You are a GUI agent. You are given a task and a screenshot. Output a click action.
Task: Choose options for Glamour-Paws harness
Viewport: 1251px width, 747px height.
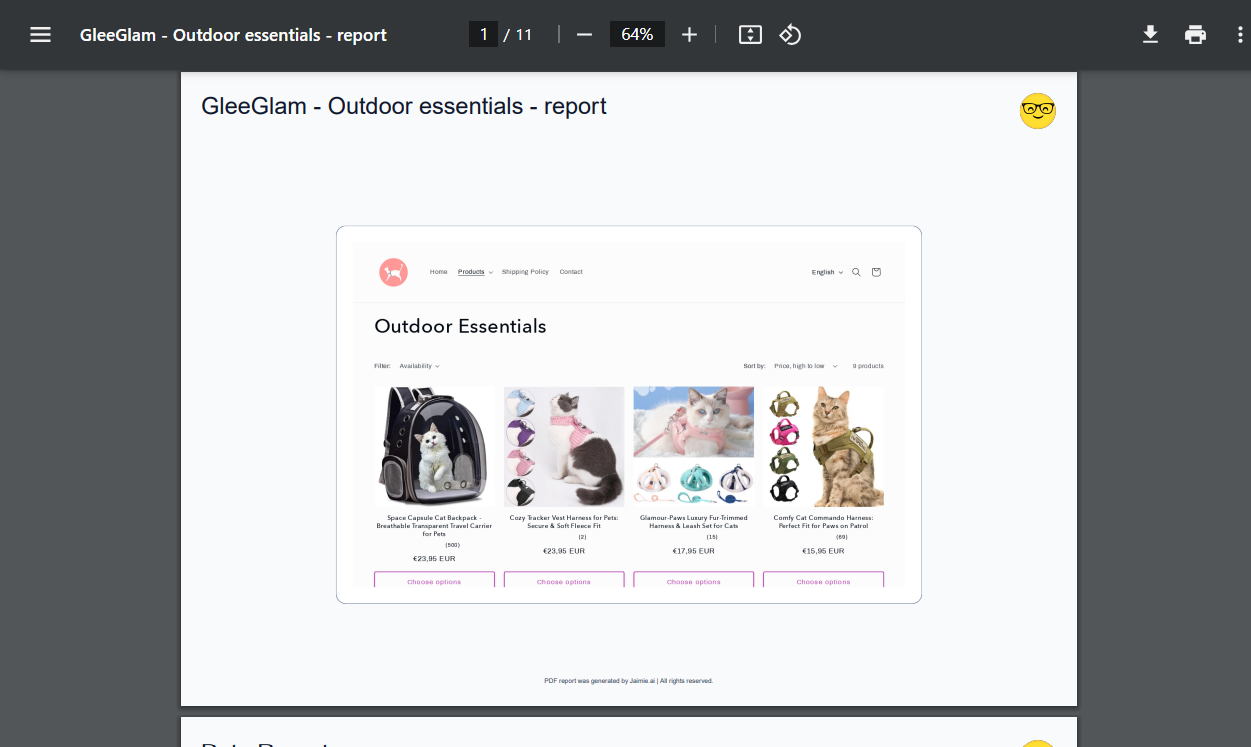[694, 580]
